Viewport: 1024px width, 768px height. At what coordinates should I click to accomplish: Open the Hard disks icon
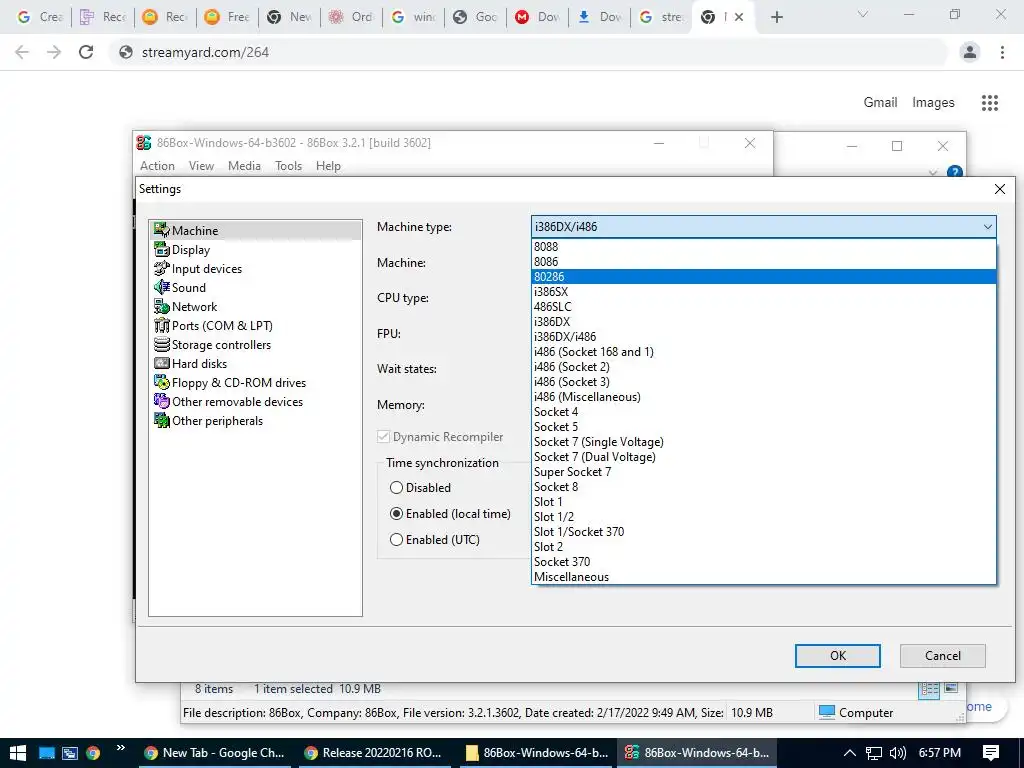[x=161, y=362]
